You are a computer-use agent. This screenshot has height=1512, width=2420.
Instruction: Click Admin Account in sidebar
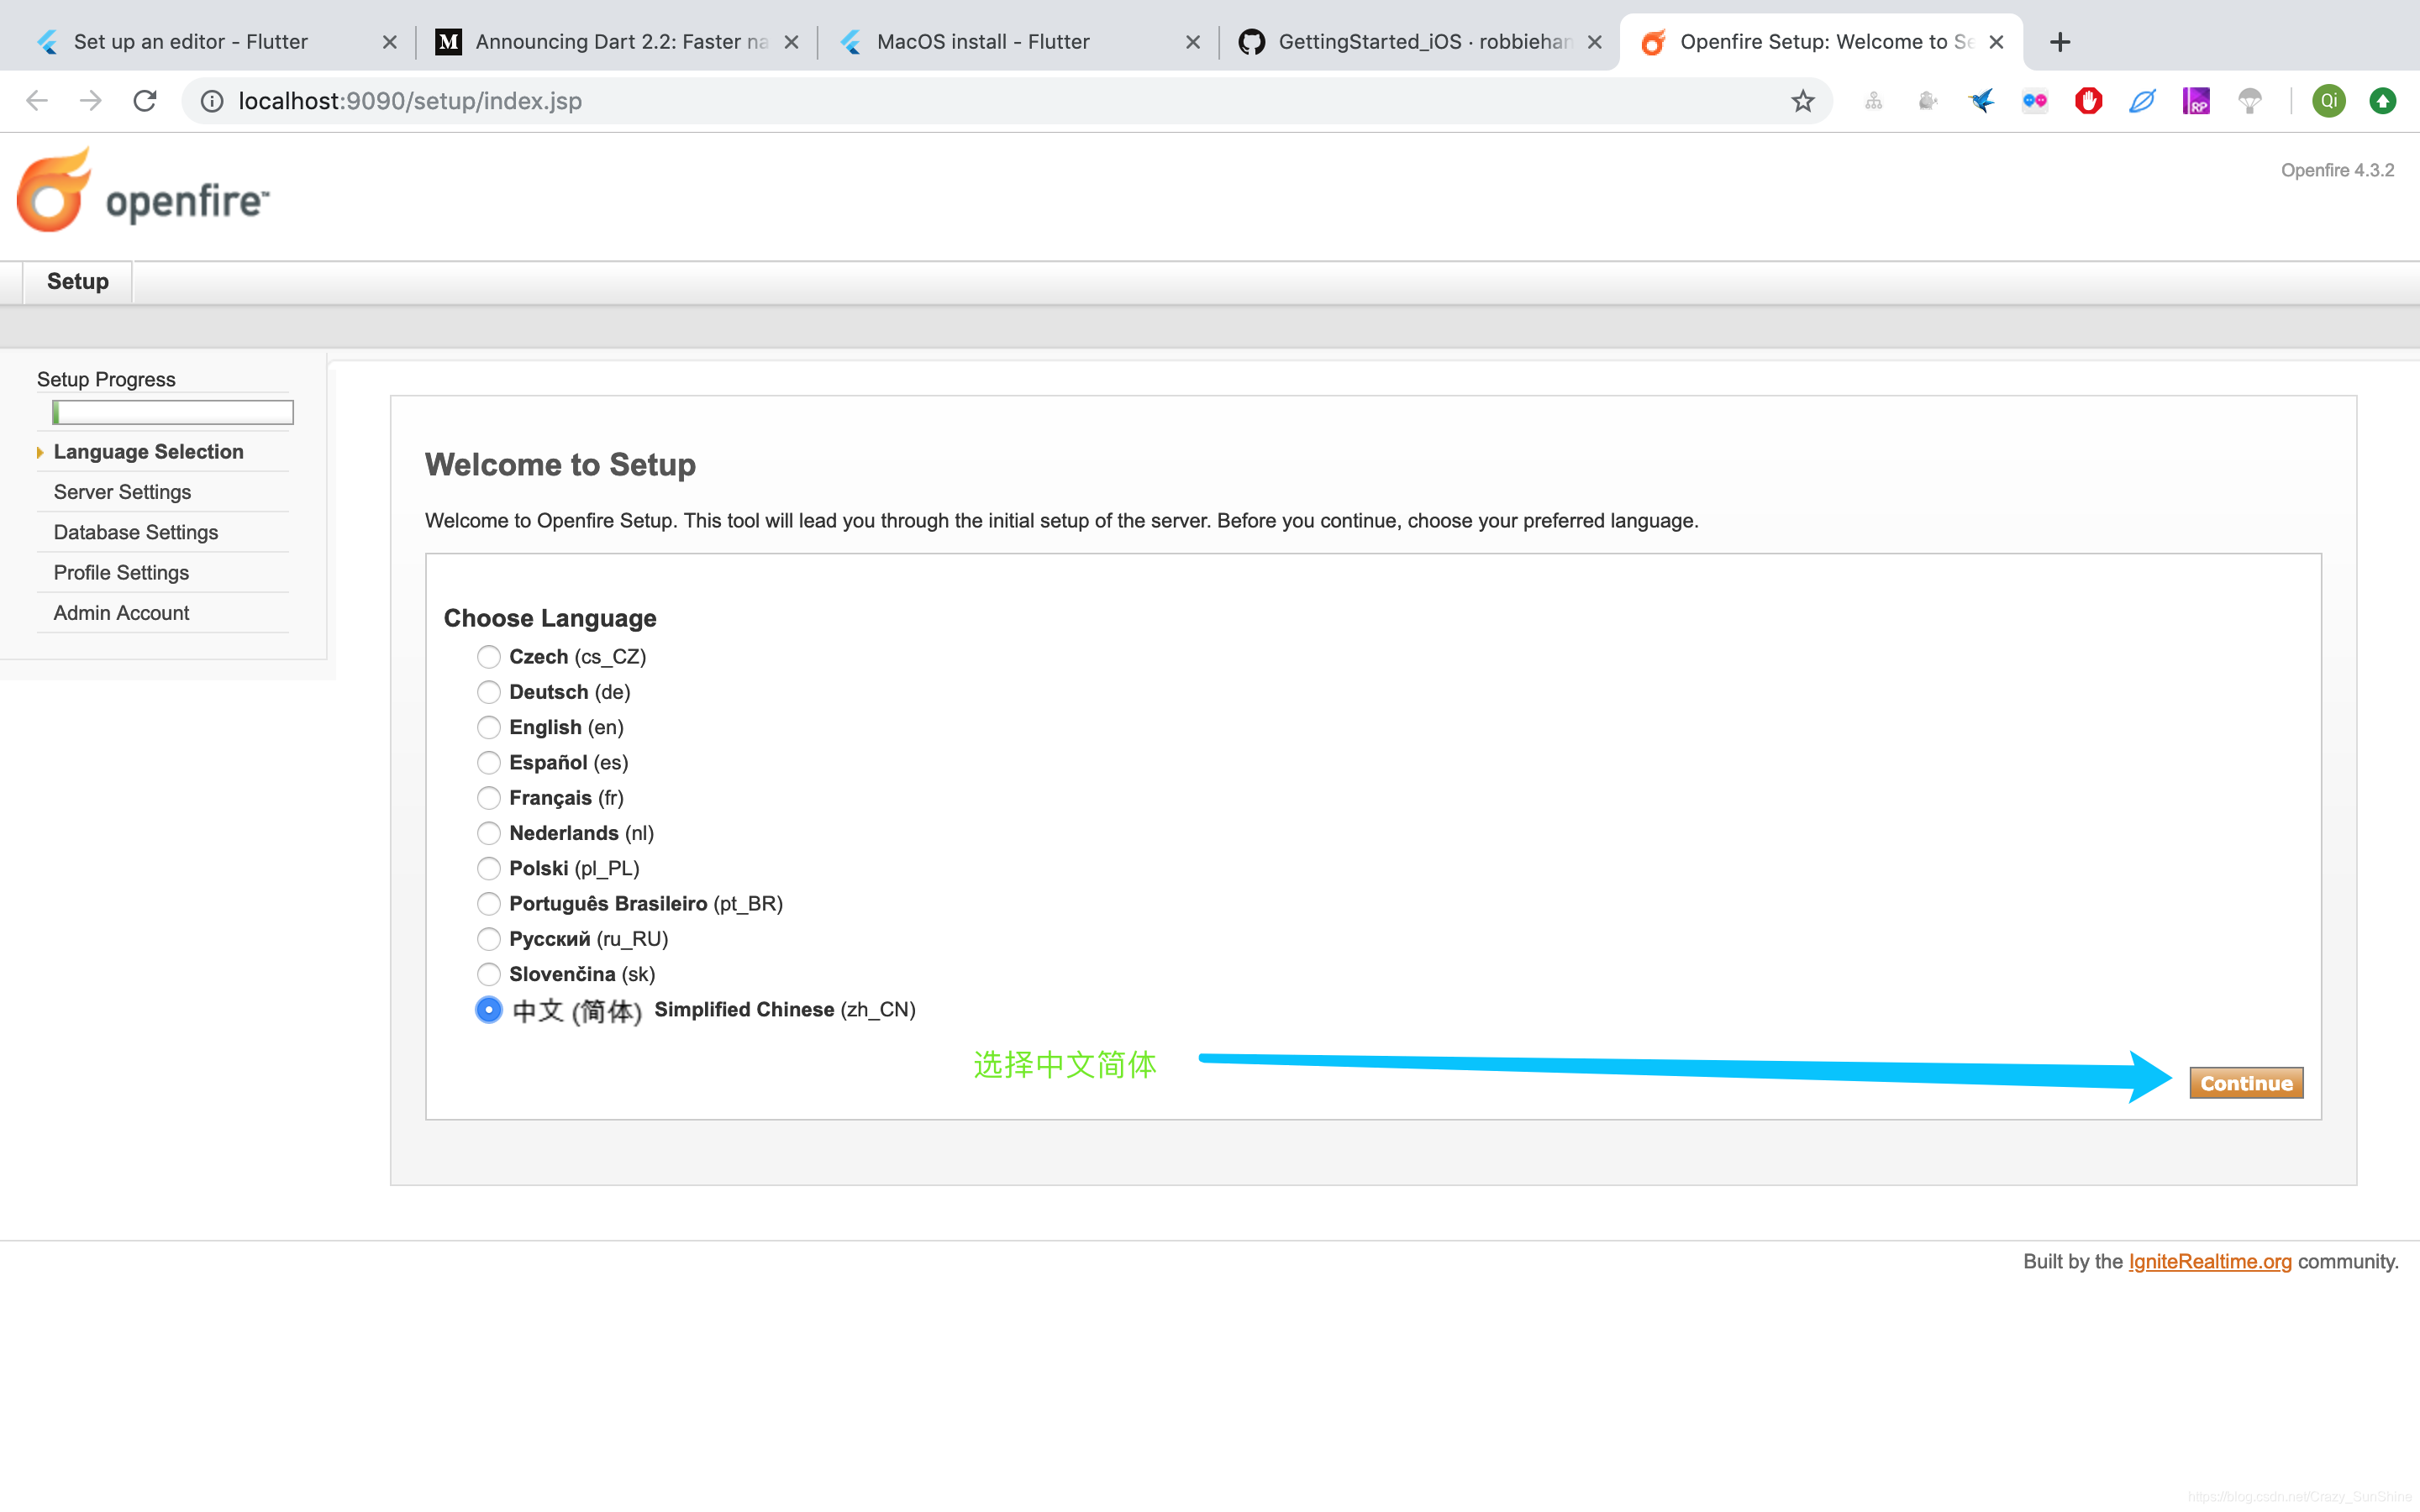121,613
